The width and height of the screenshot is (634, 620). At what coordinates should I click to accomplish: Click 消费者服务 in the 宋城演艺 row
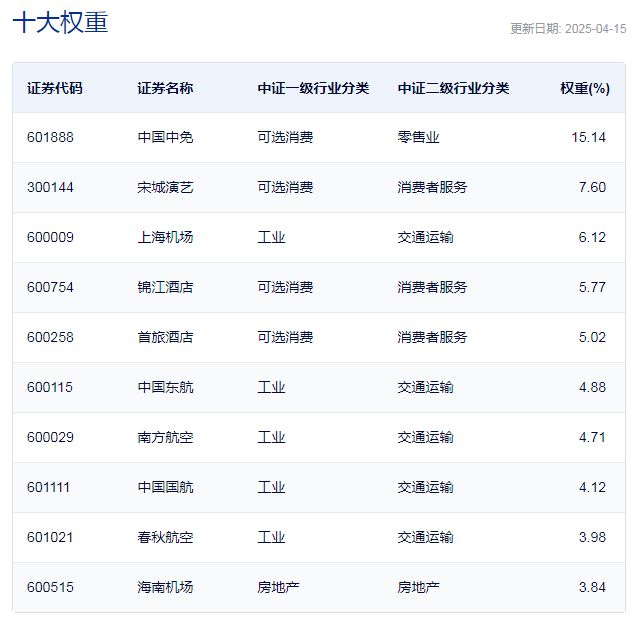[x=432, y=187]
